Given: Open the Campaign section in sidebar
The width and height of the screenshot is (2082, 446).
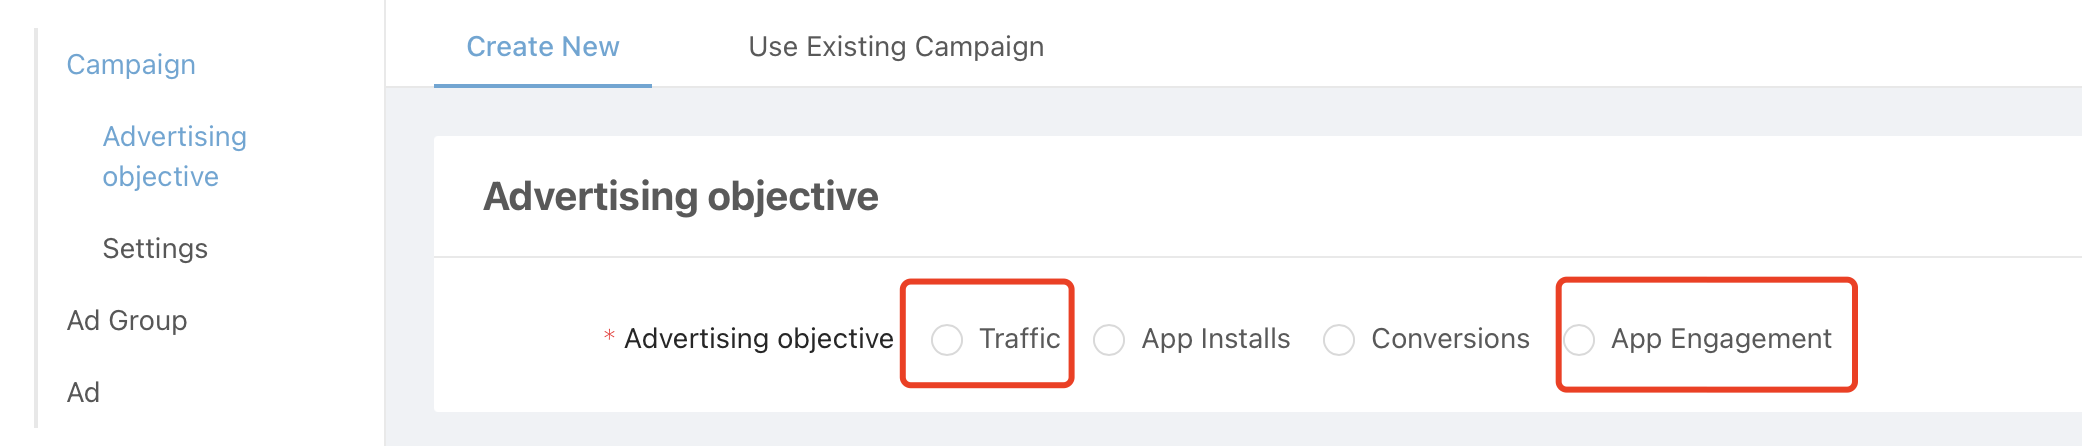Looking at the screenshot, I should (131, 65).
